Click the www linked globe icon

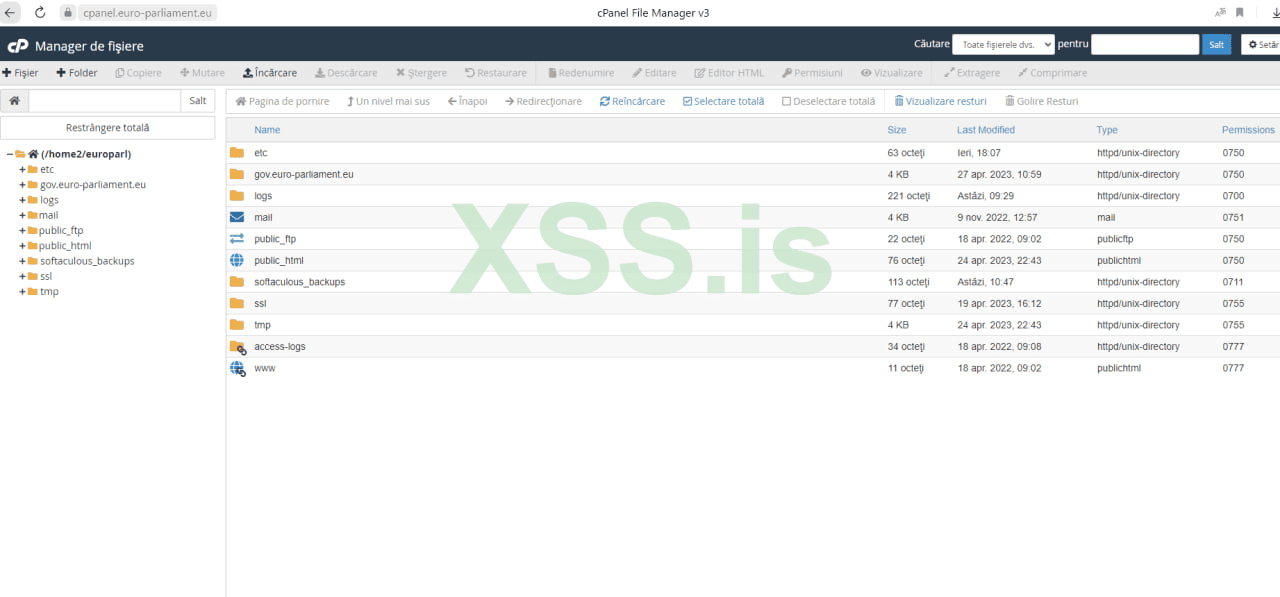pyautogui.click(x=238, y=369)
